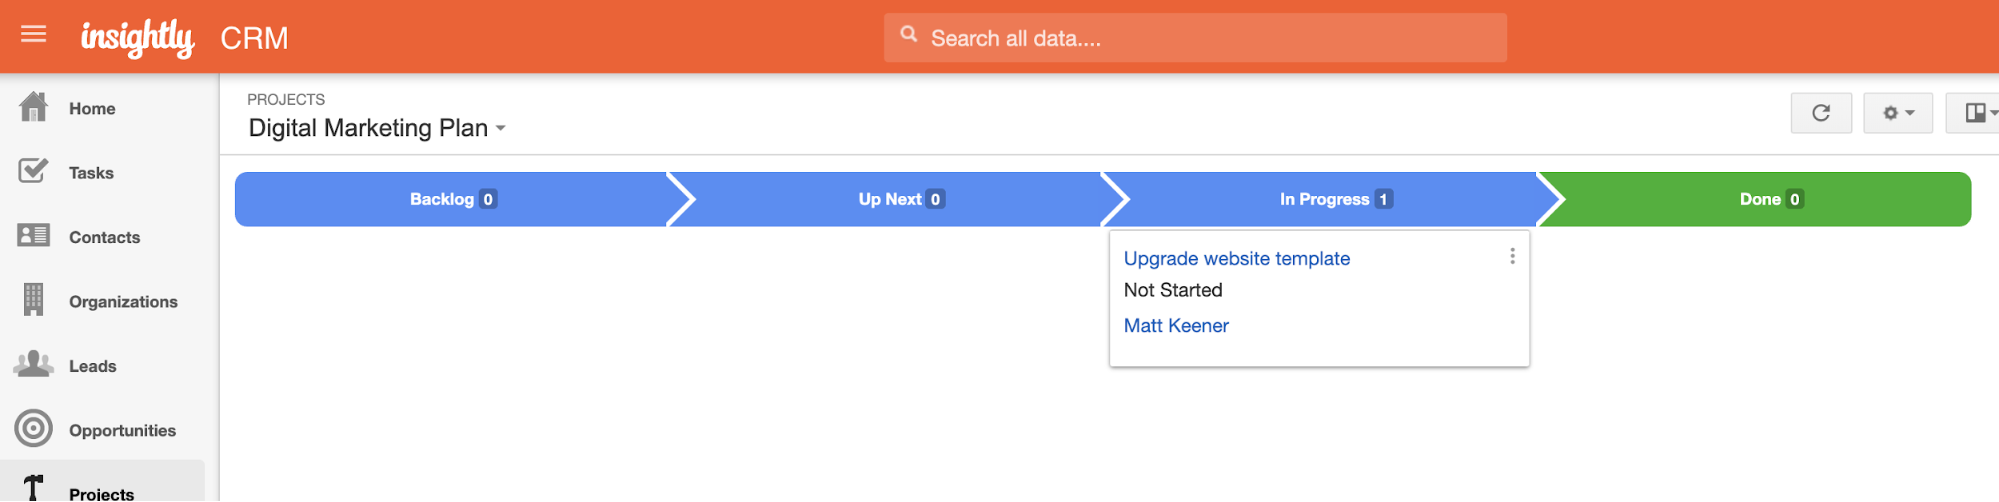Select the Backlog pipeline stage
Screen dimensions: 1999x502
[452, 199]
